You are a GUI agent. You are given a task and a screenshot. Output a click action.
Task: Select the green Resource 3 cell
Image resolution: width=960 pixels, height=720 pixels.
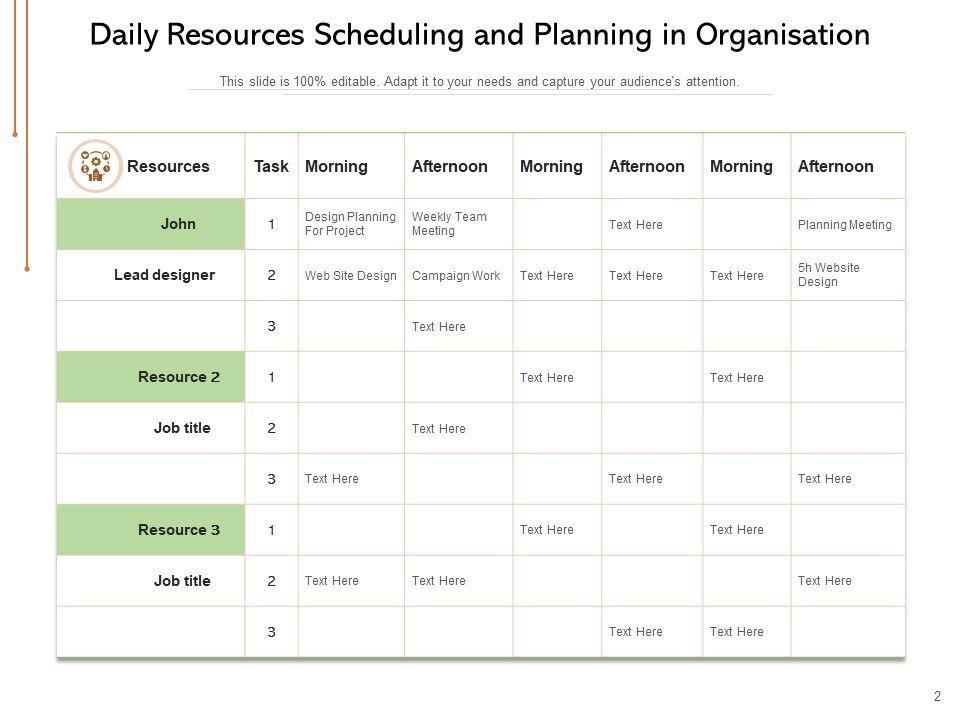[151, 530]
